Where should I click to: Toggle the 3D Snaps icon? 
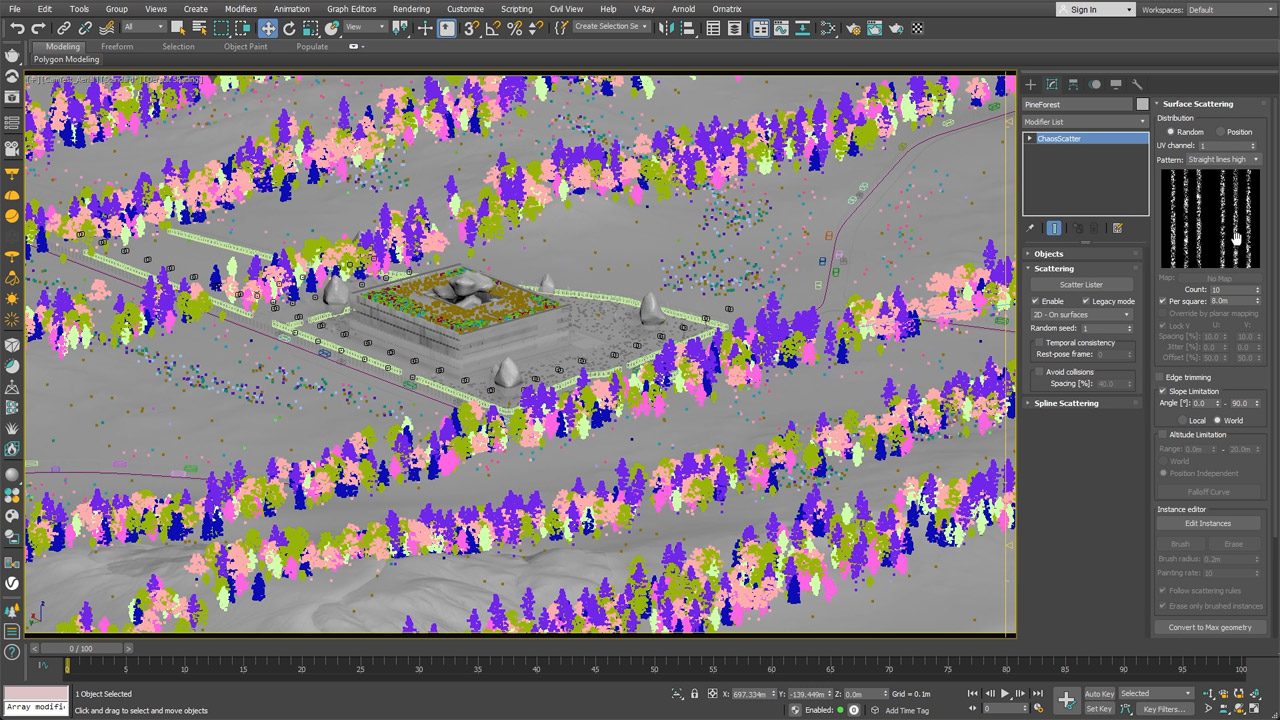tap(471, 28)
